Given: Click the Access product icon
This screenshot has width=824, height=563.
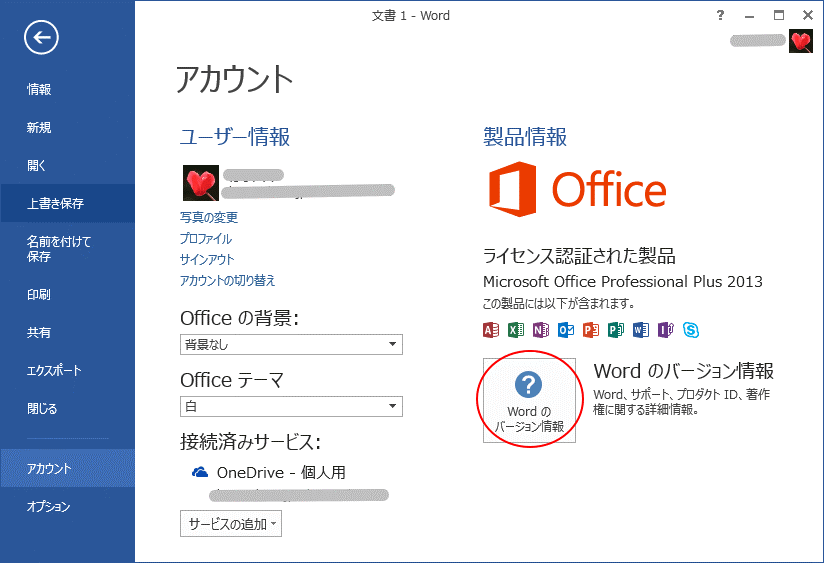Looking at the screenshot, I should pyautogui.click(x=491, y=329).
